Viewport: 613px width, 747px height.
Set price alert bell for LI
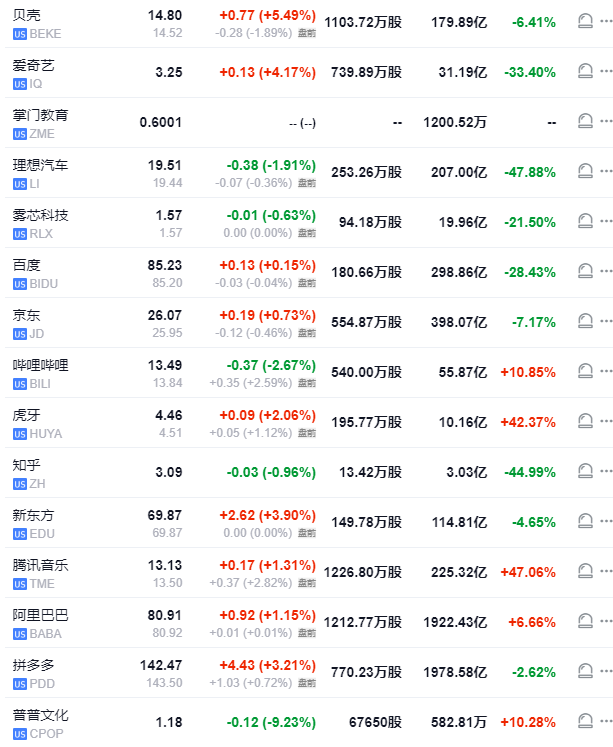pos(585,171)
